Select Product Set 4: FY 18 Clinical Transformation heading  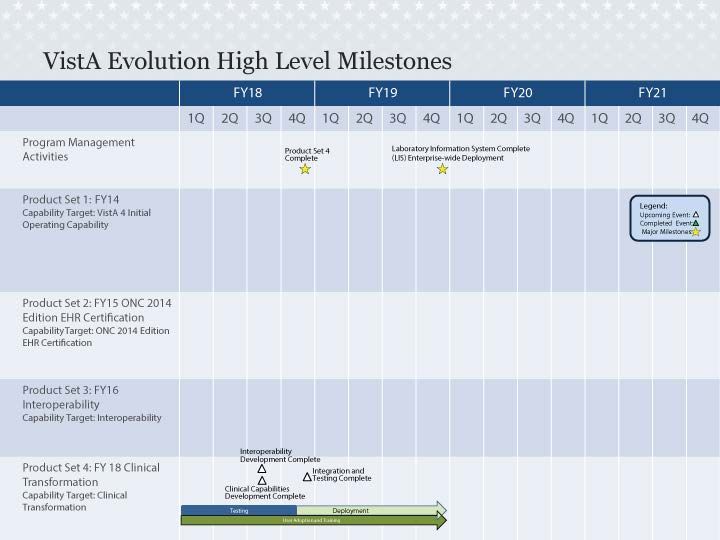[91, 474]
